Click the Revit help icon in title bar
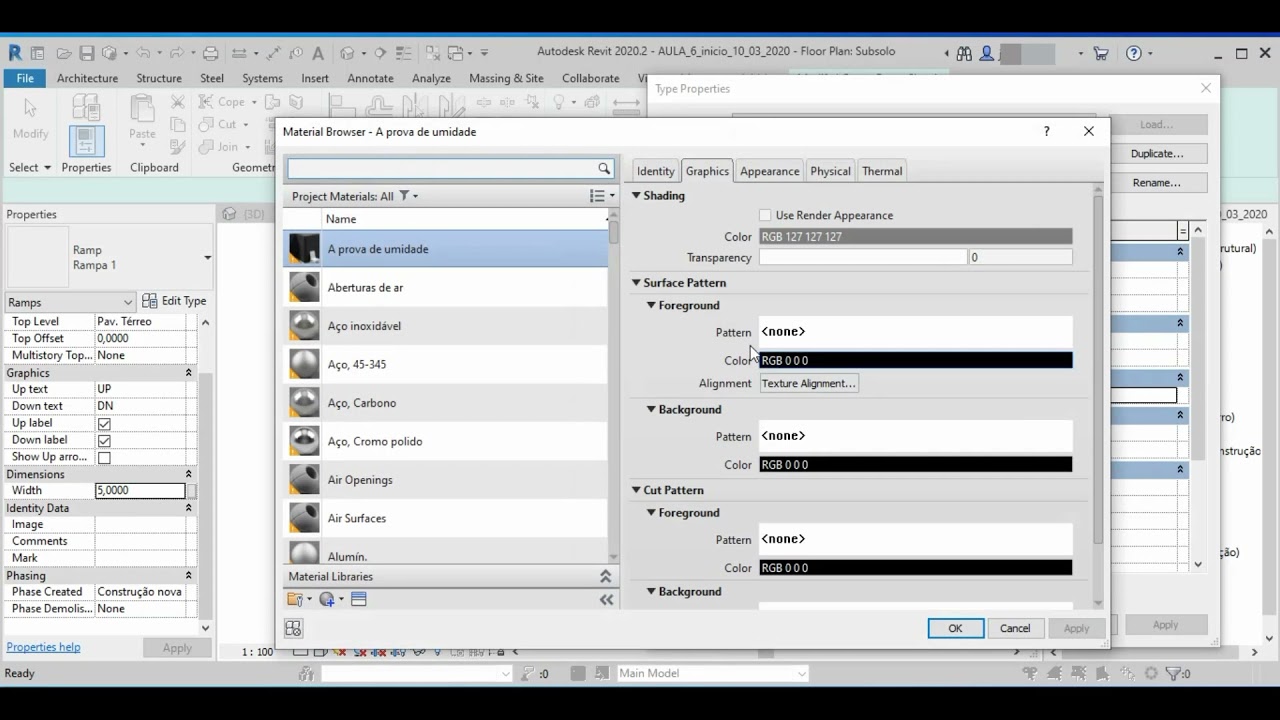 (1133, 53)
